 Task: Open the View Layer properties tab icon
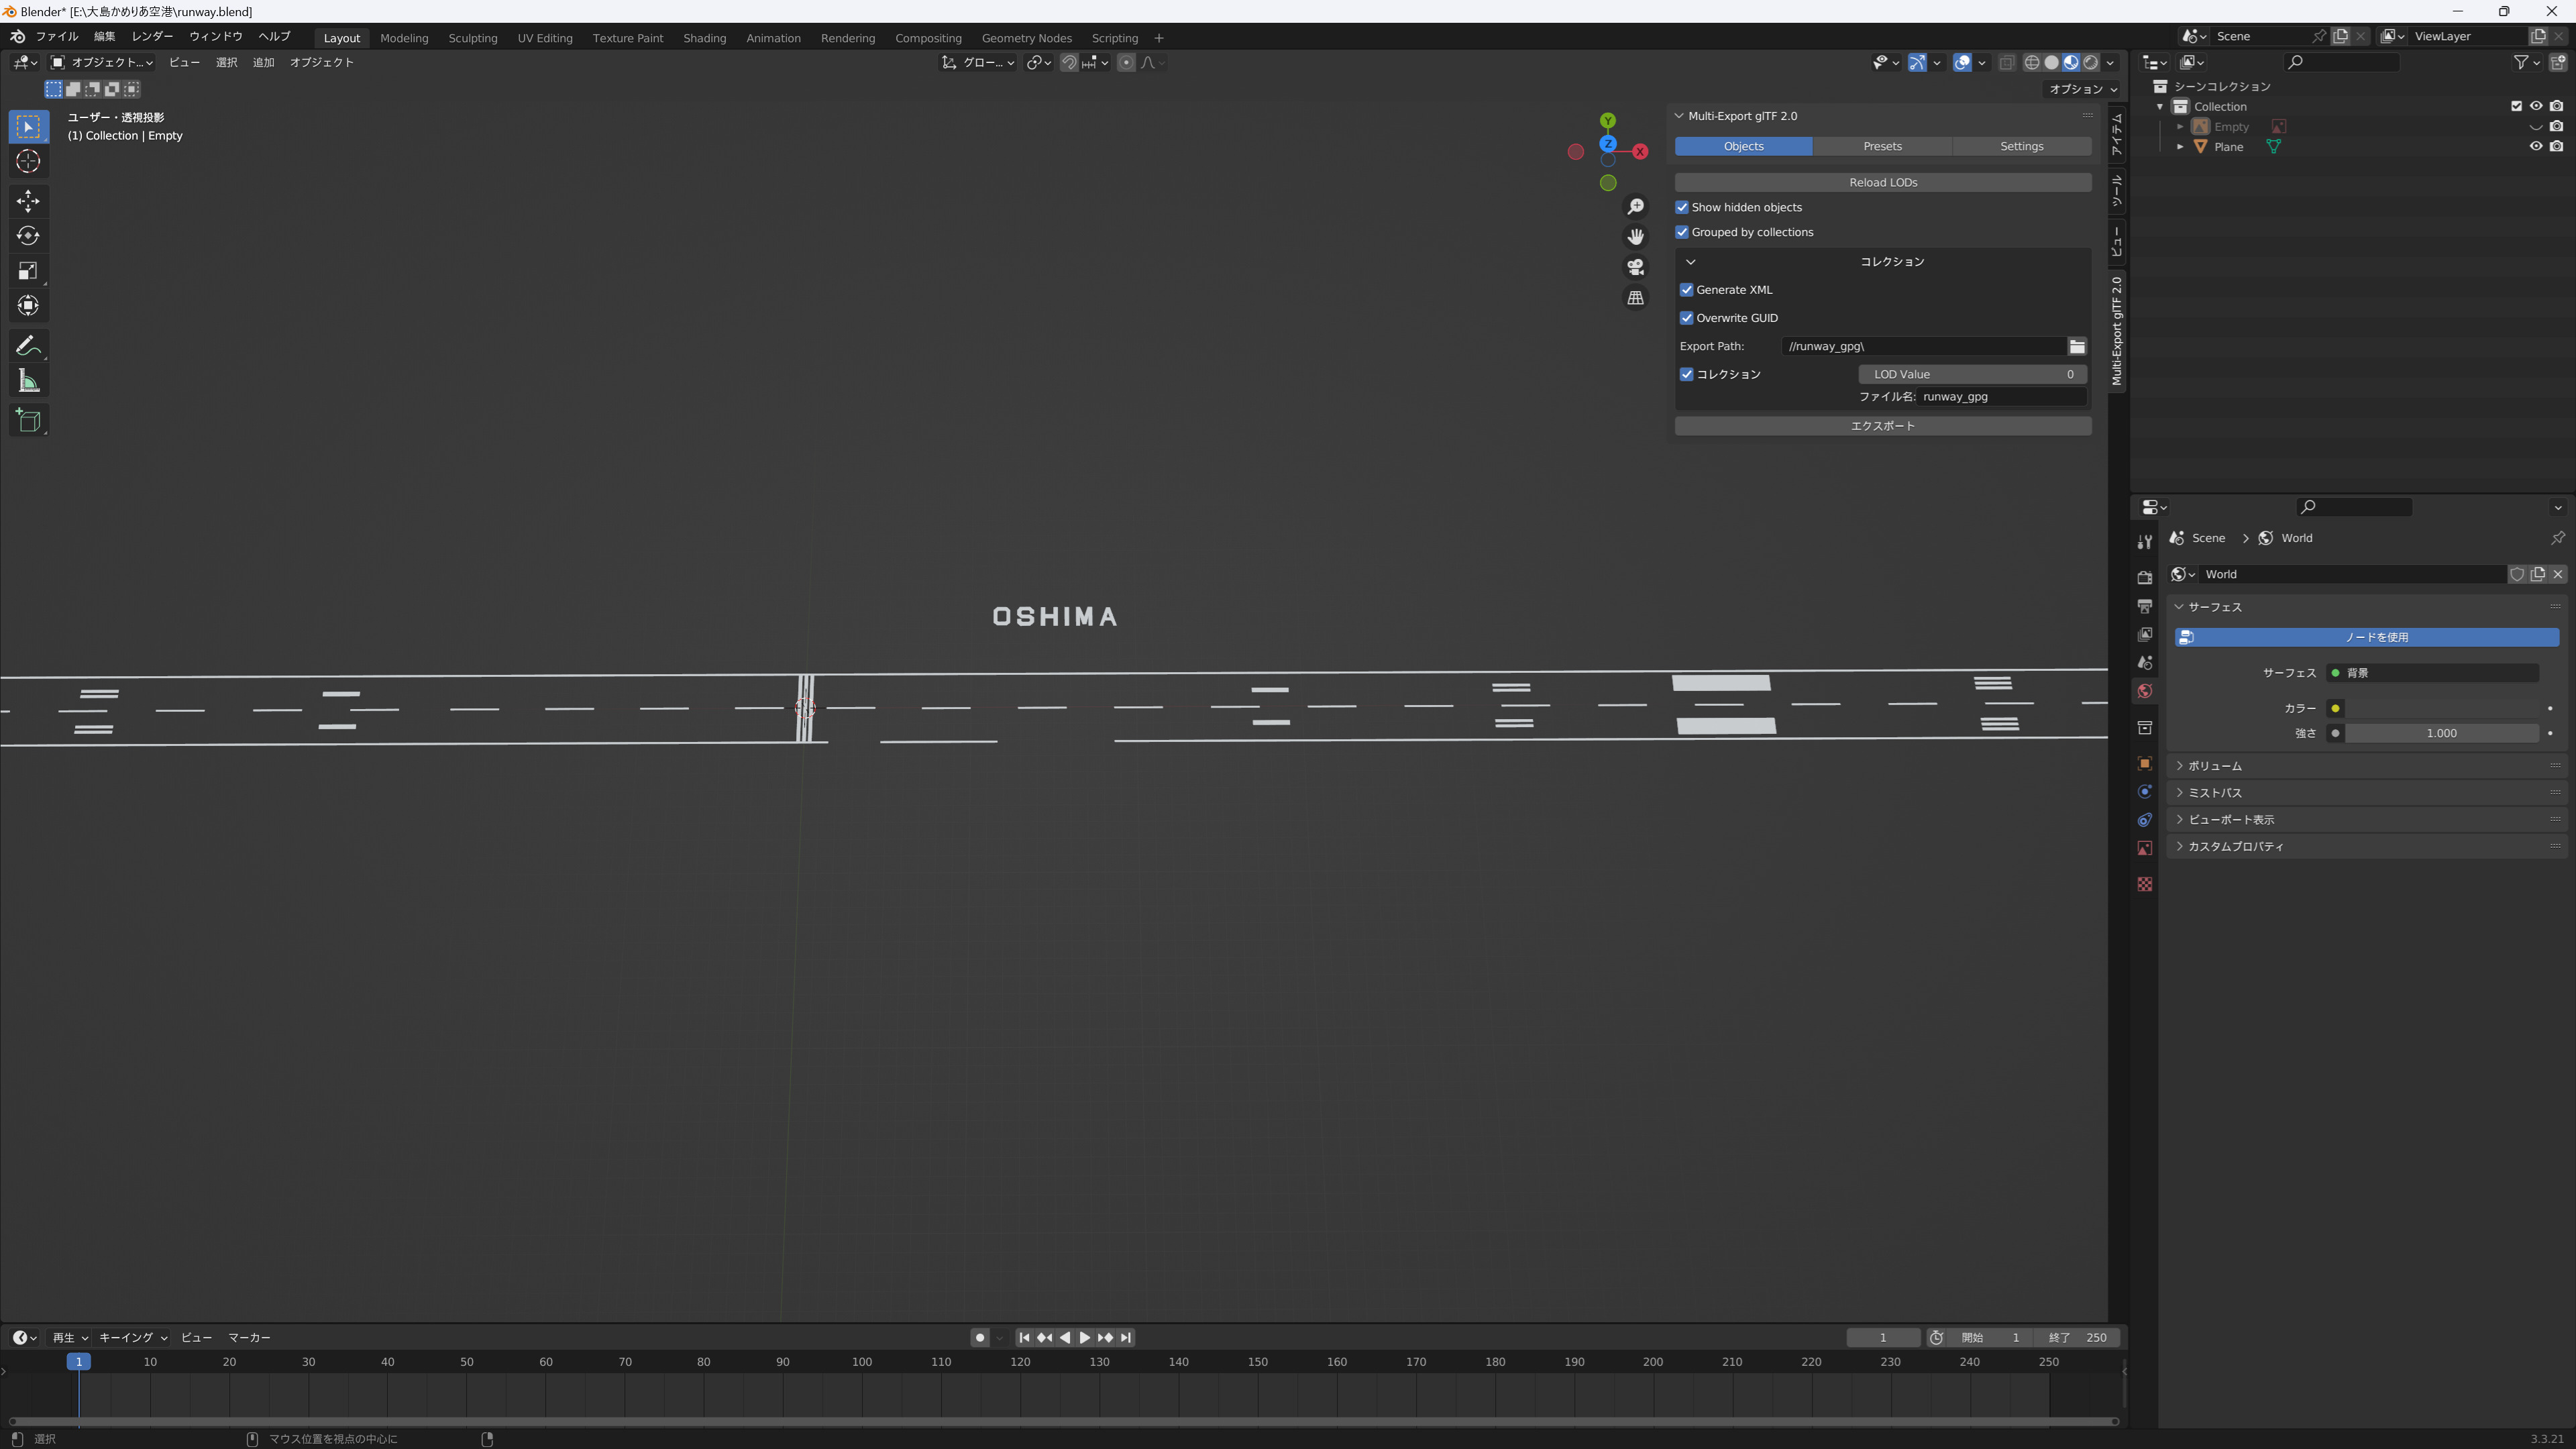[2144, 634]
